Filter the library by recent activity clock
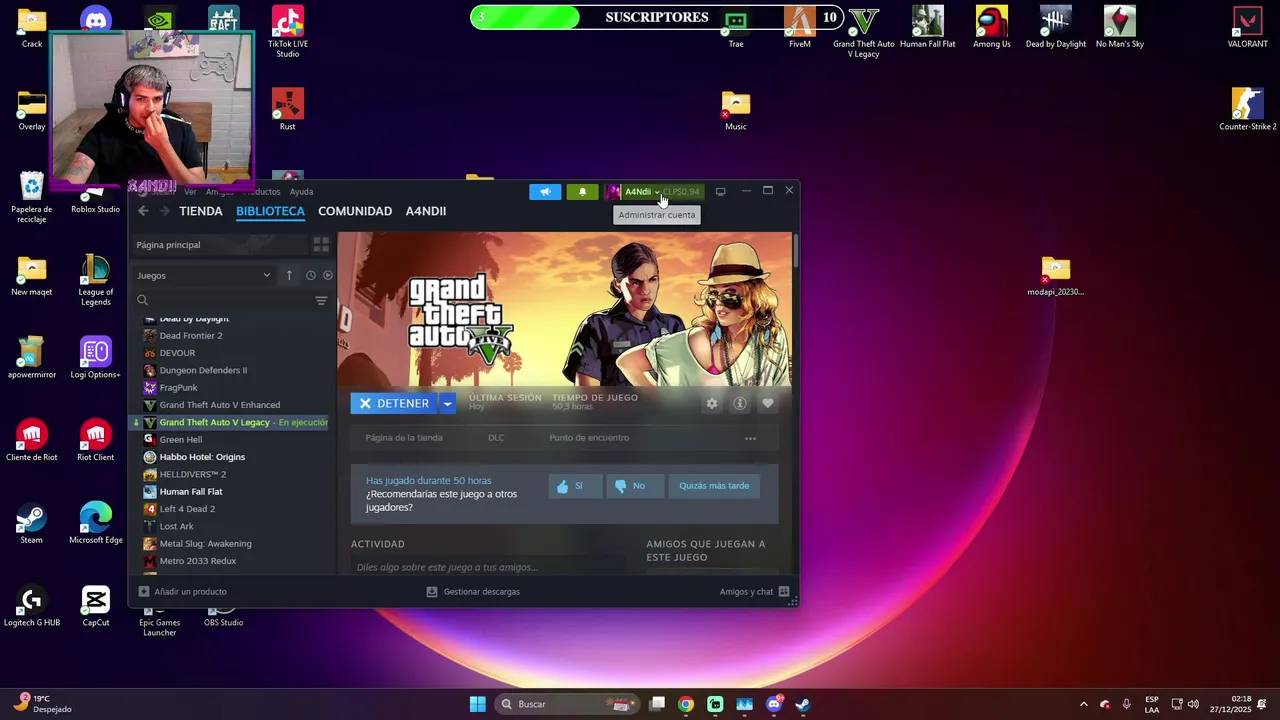The height and width of the screenshot is (720, 1280). [311, 275]
